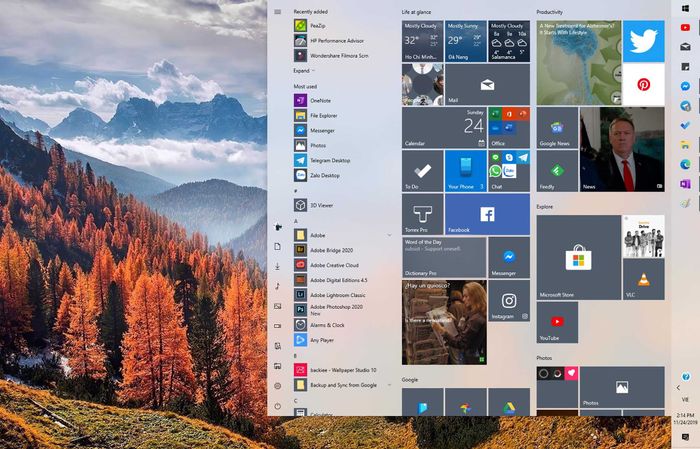Open the To Do tile

422,171
